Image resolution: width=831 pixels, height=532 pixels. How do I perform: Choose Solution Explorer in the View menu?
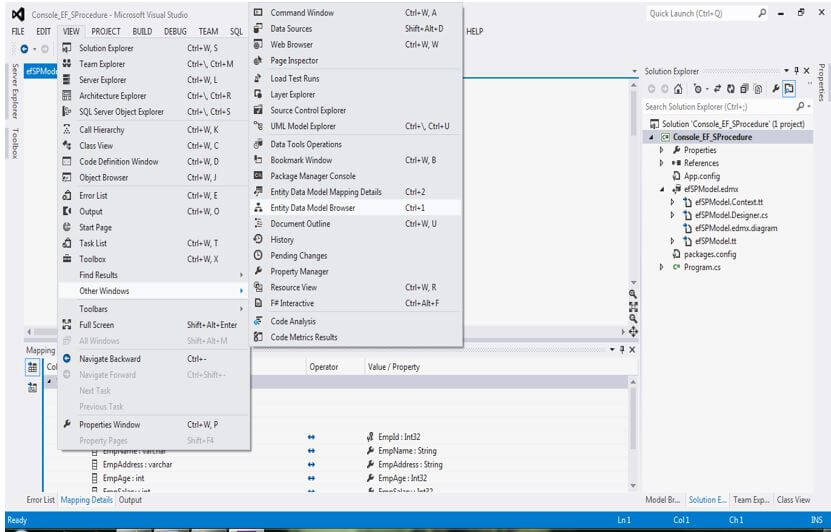(153, 48)
